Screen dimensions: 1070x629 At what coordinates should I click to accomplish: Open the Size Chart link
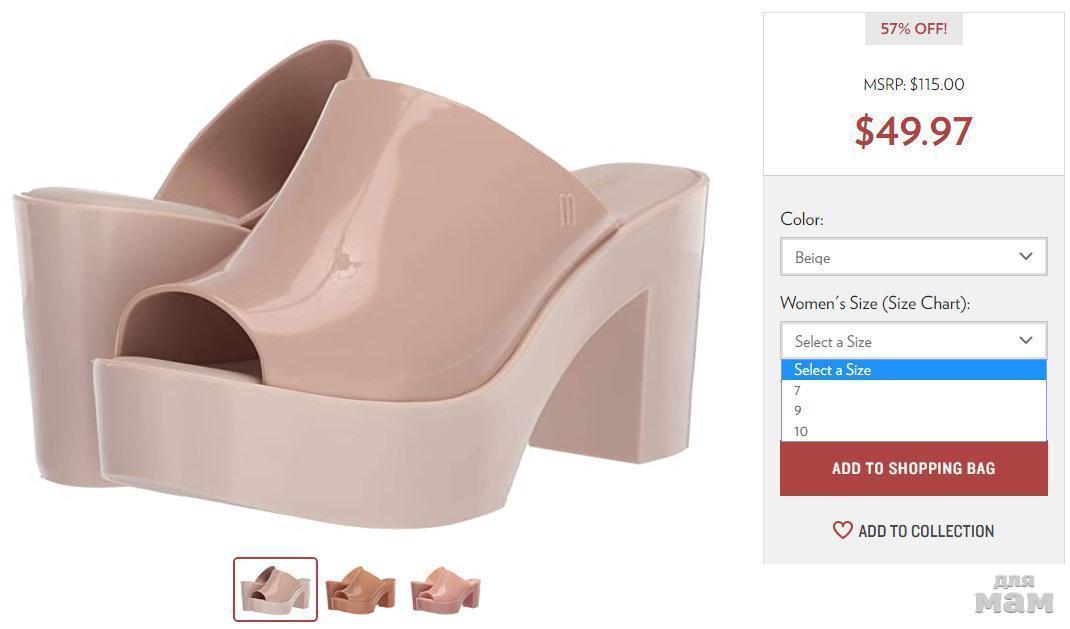click(x=925, y=303)
